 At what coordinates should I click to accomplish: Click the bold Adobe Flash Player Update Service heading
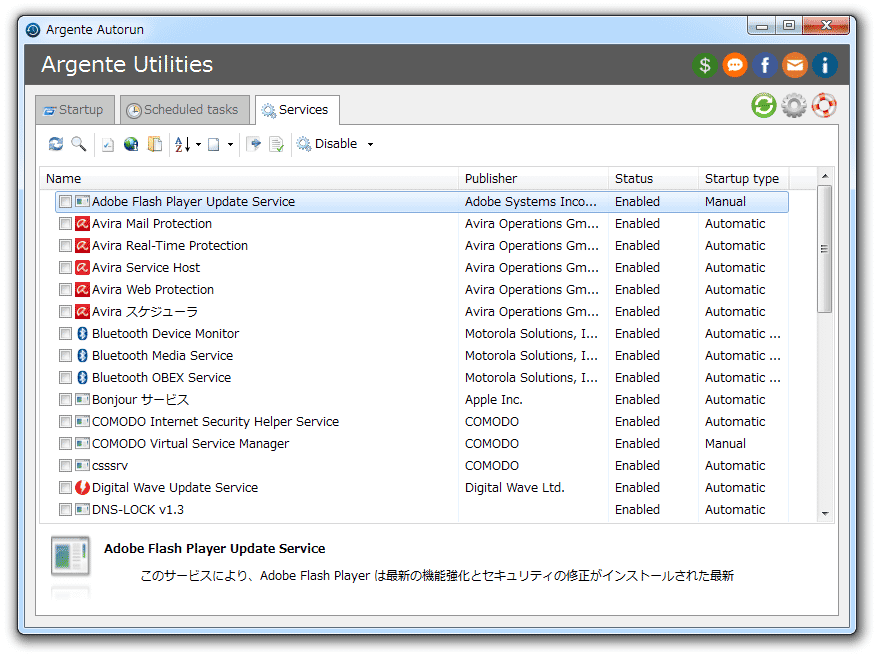pos(214,549)
